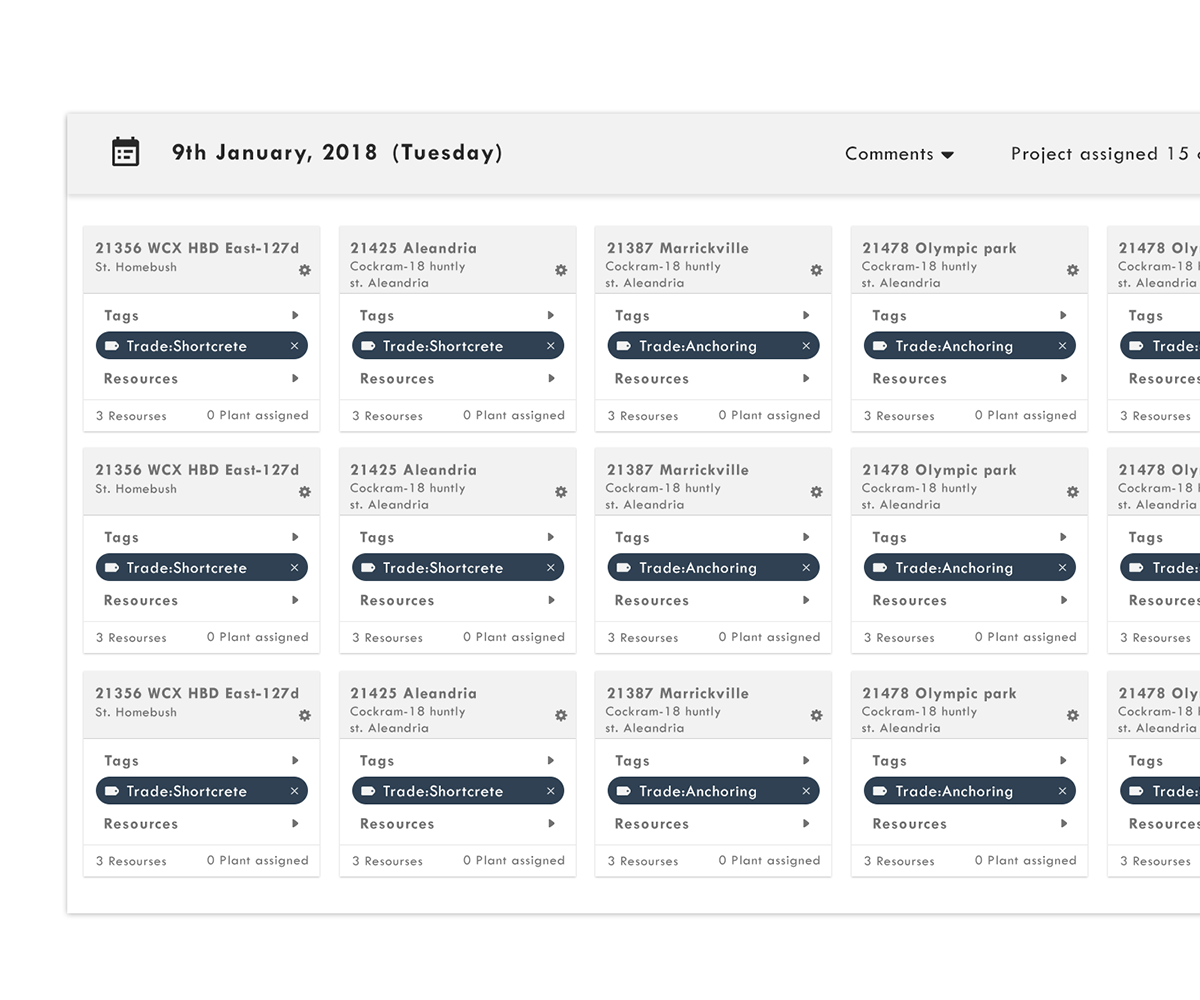This screenshot has width=1200, height=1000.
Task: Click title '21356 WCX HBD East-127d' in top row
Action: point(197,248)
